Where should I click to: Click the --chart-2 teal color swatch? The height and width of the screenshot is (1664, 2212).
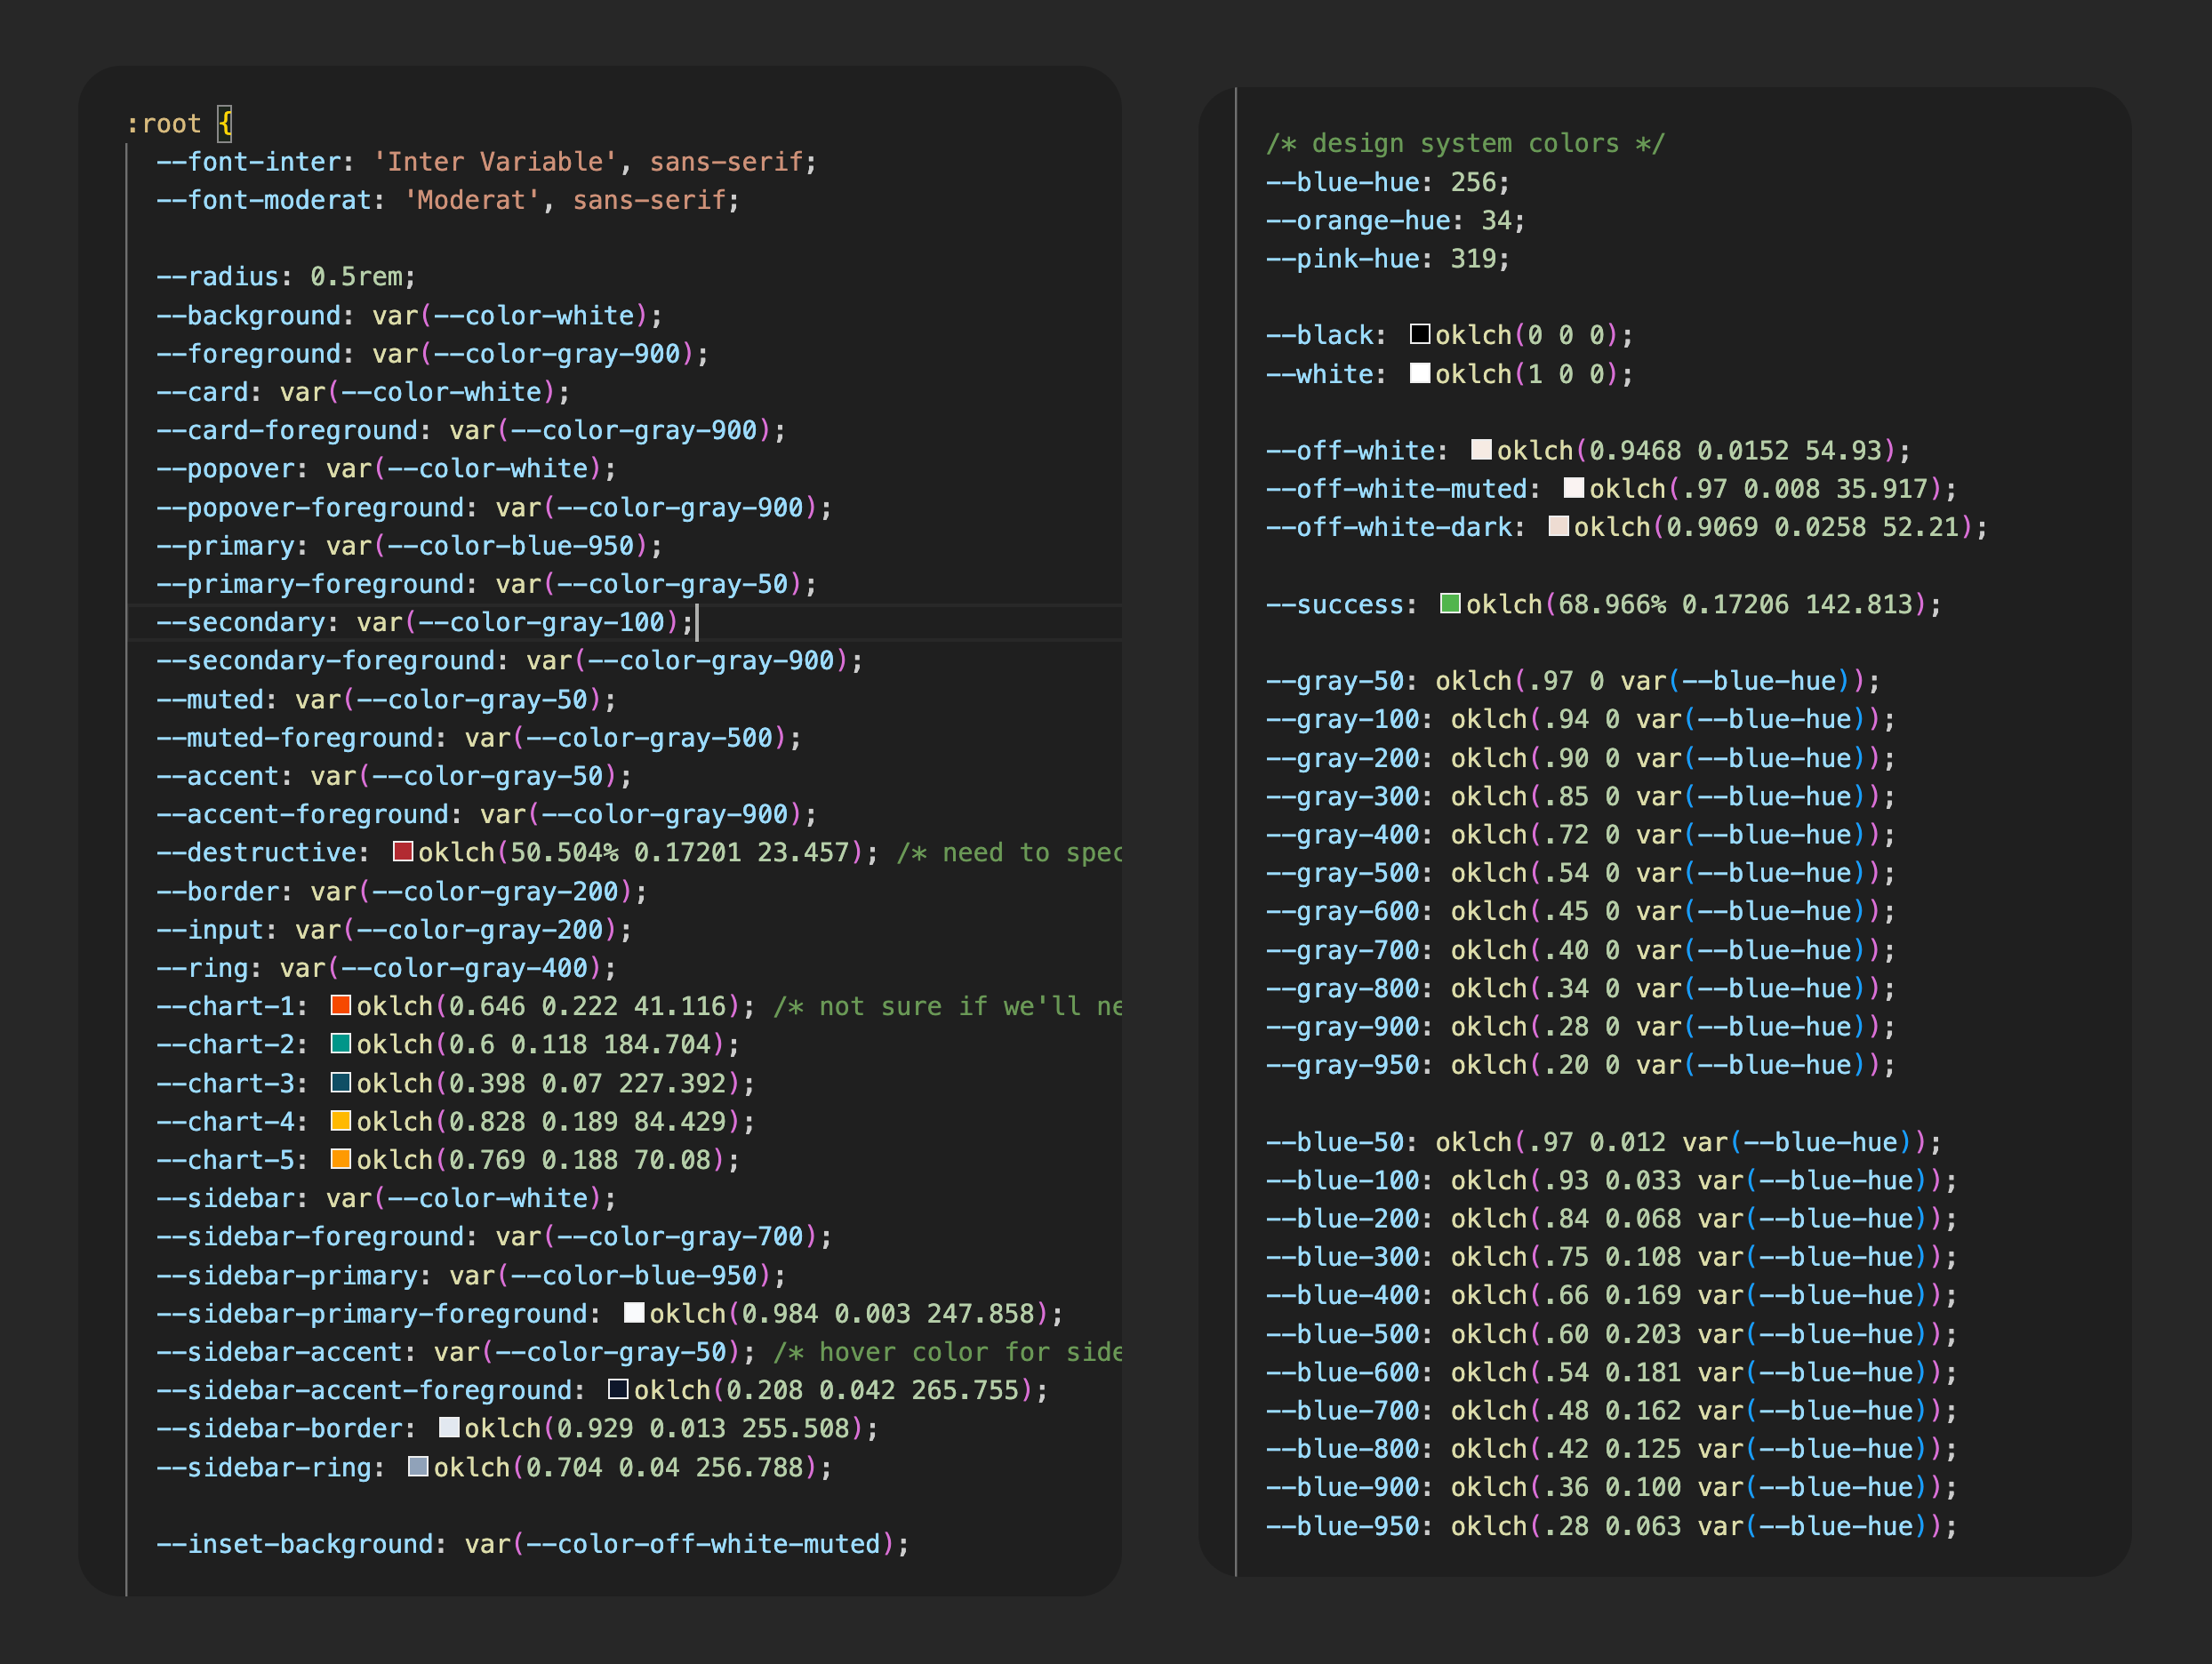tap(341, 1043)
